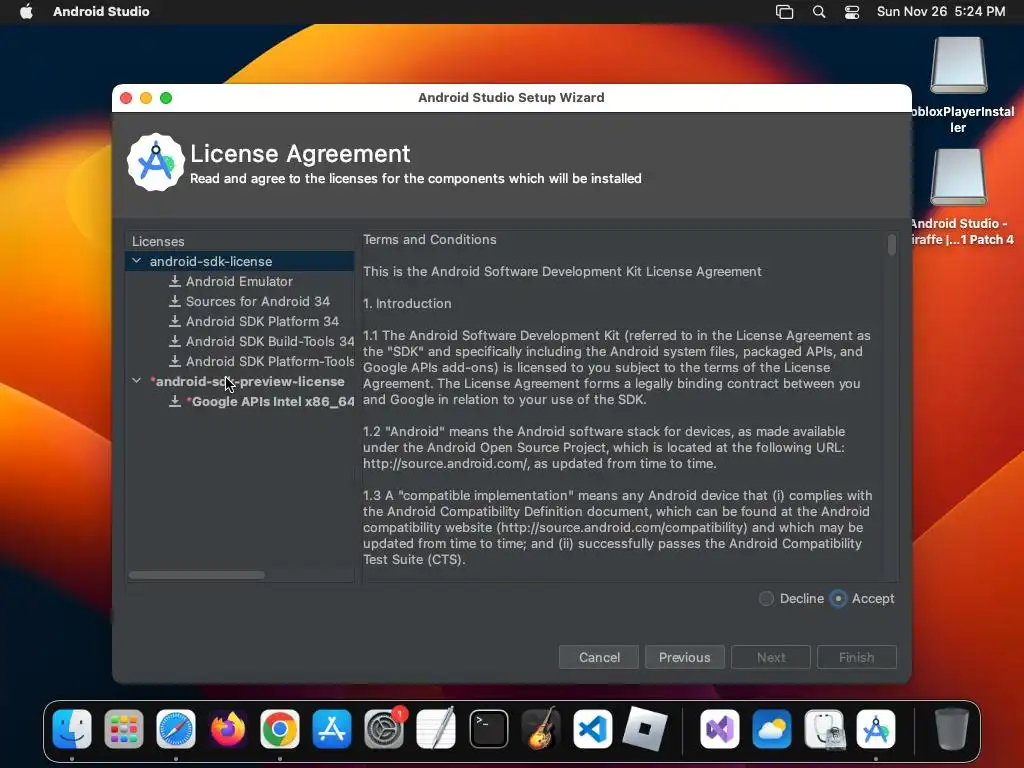1024x768 pixels.
Task: Select the Android SDK Platform 34 row
Action: pyautogui.click(x=240, y=321)
